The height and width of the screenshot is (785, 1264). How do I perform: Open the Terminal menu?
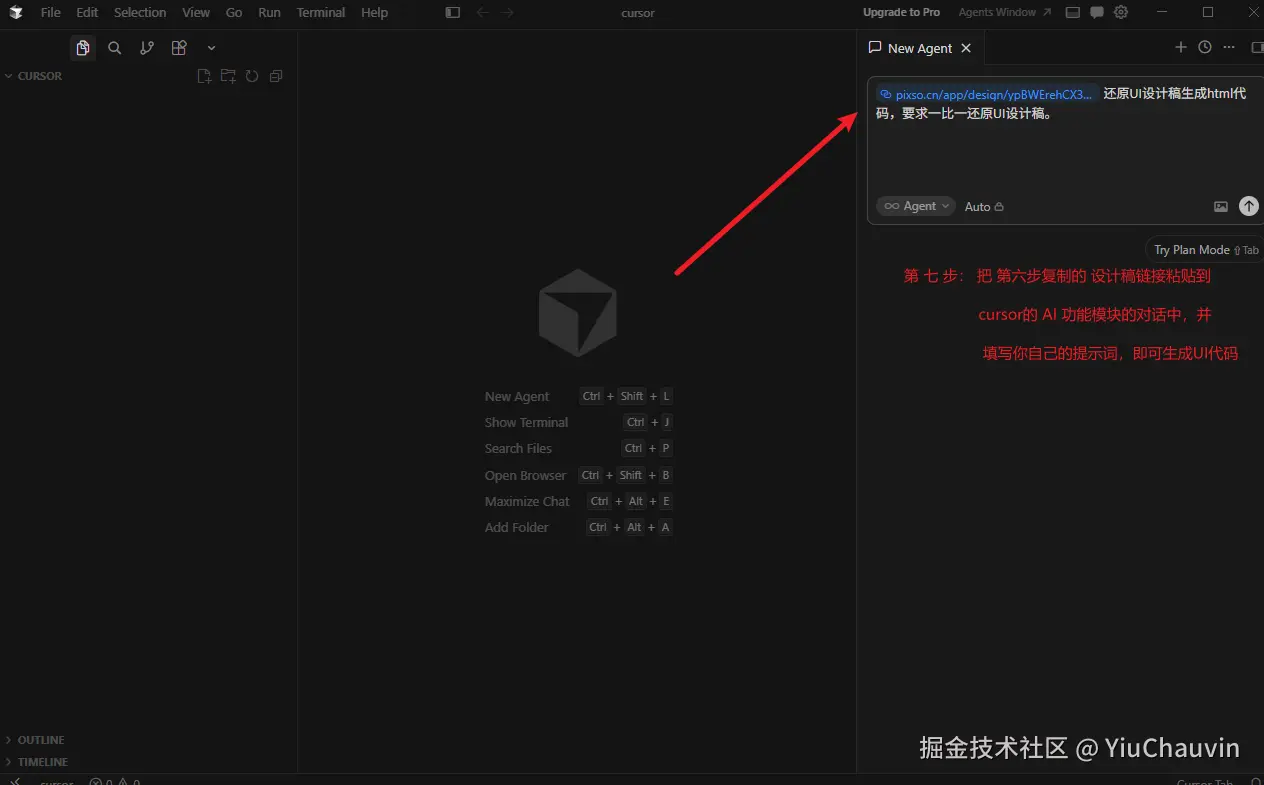[x=321, y=13]
